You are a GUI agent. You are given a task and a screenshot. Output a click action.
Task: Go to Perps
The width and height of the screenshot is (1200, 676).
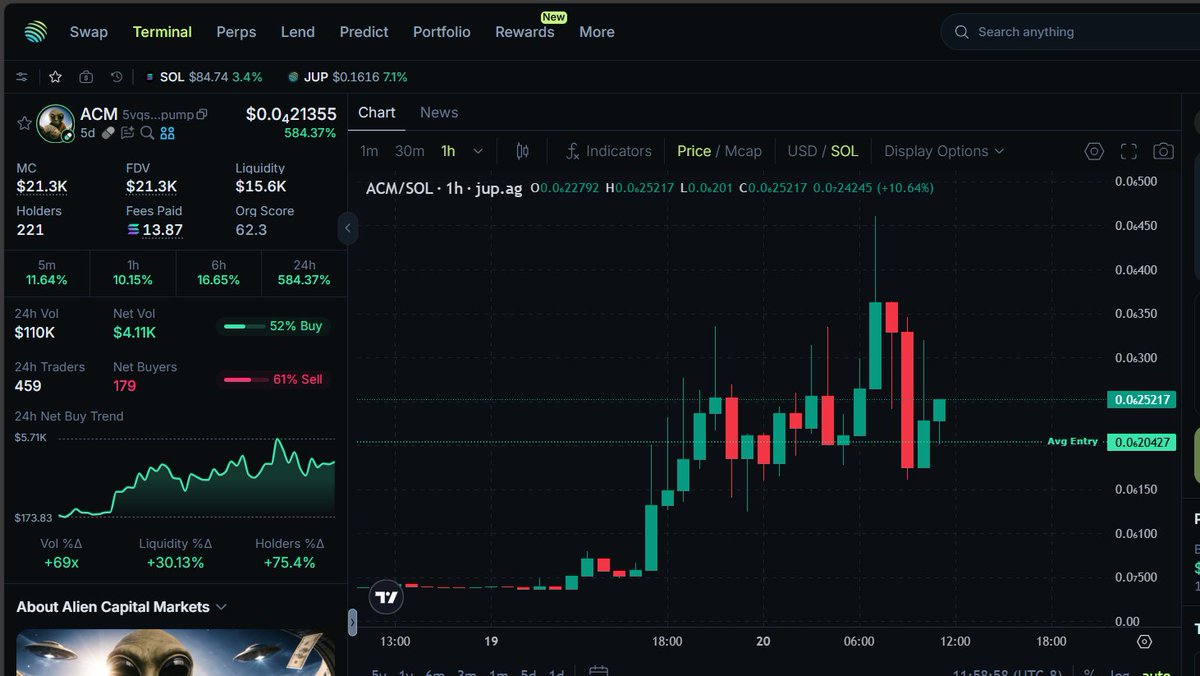tap(236, 32)
